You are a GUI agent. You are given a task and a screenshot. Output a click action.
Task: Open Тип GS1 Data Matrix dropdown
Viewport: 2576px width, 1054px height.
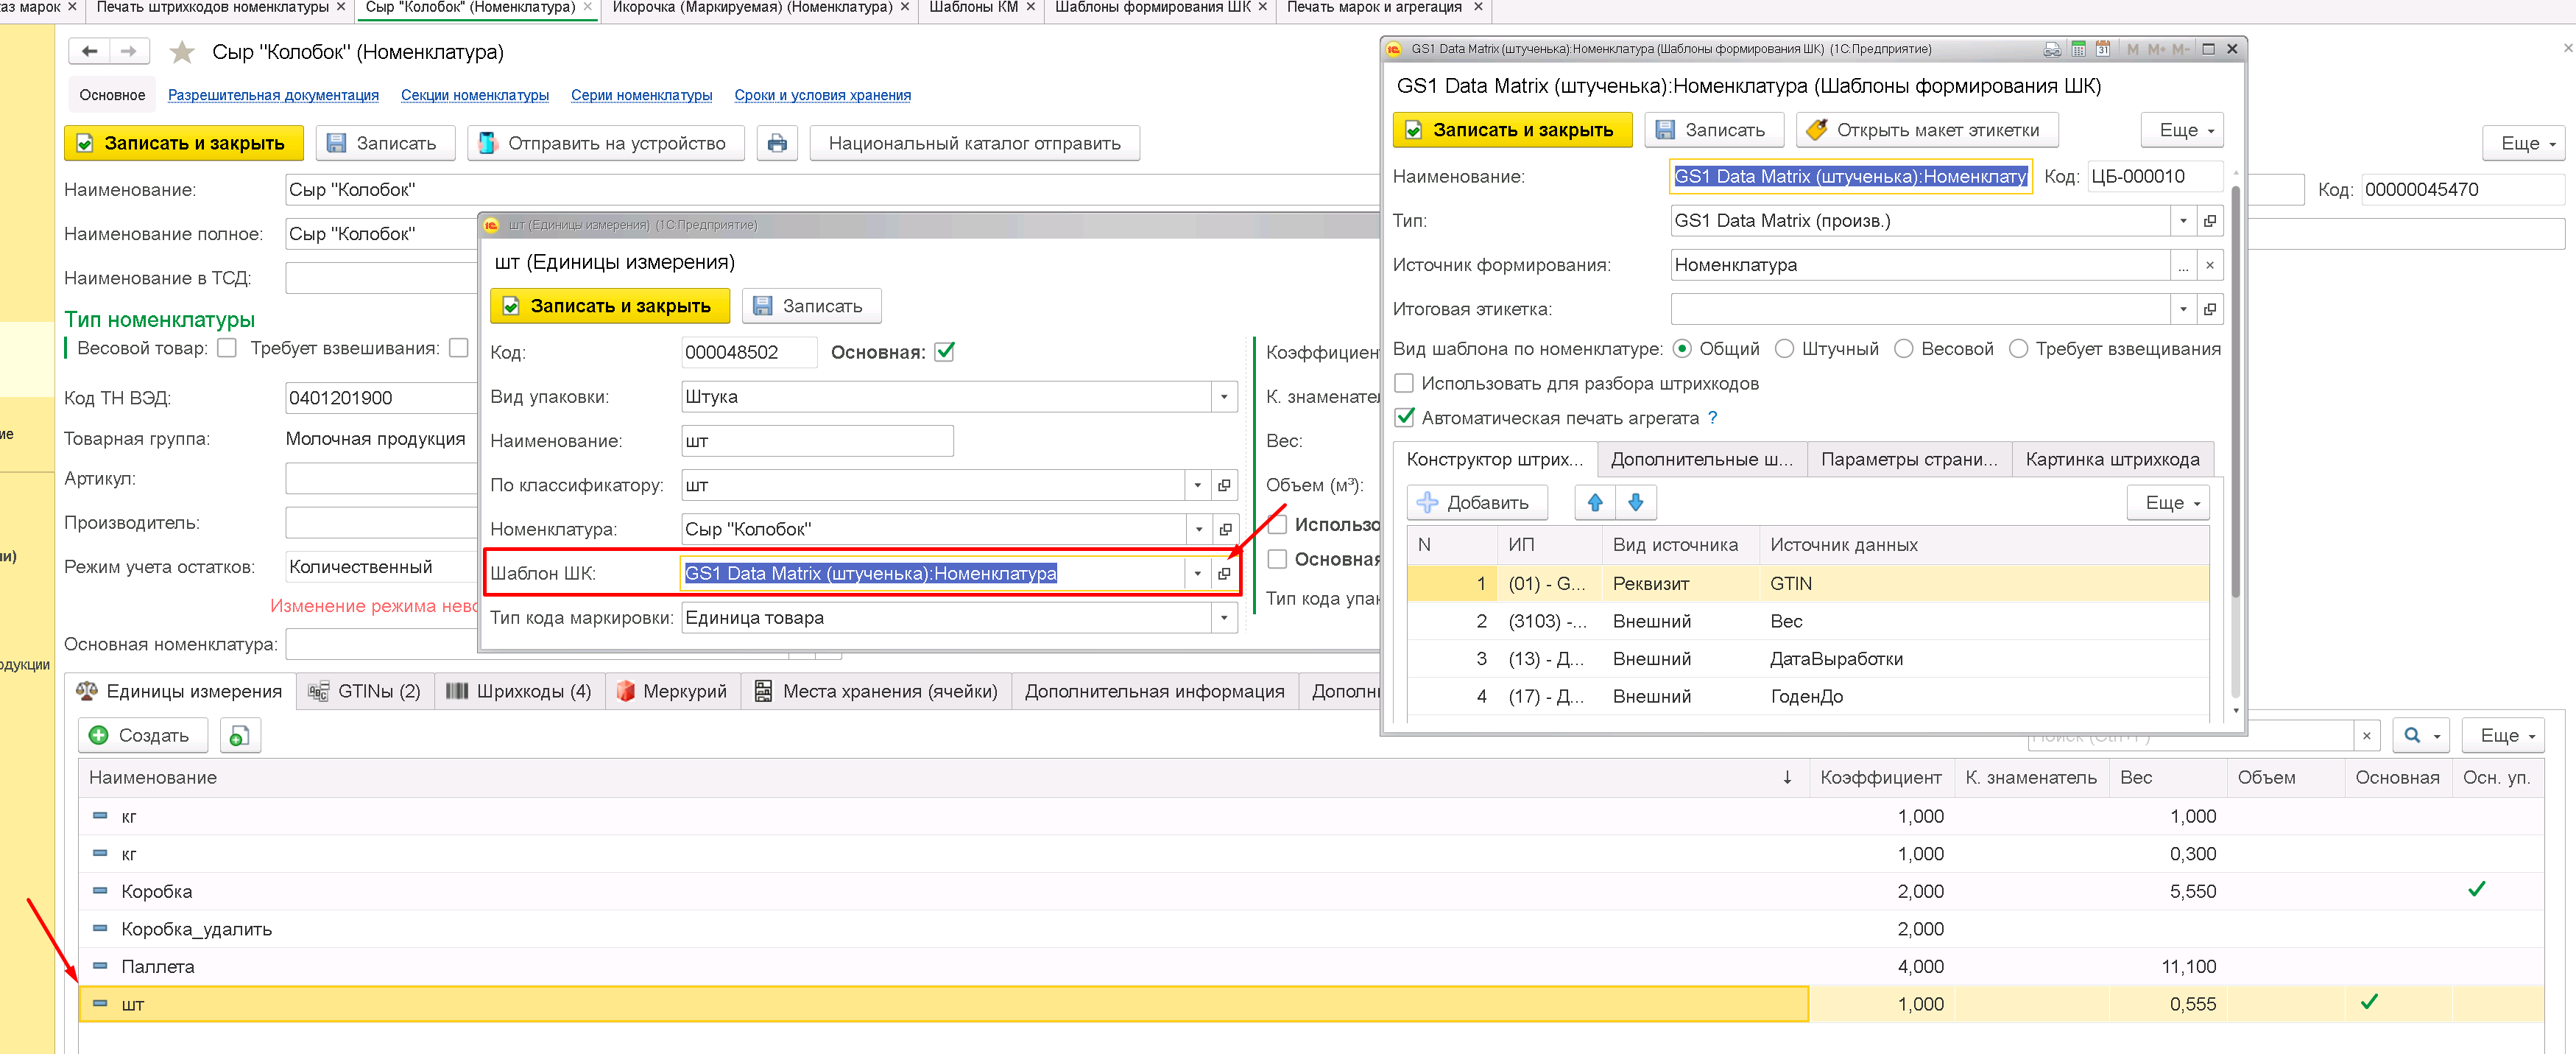[2183, 221]
